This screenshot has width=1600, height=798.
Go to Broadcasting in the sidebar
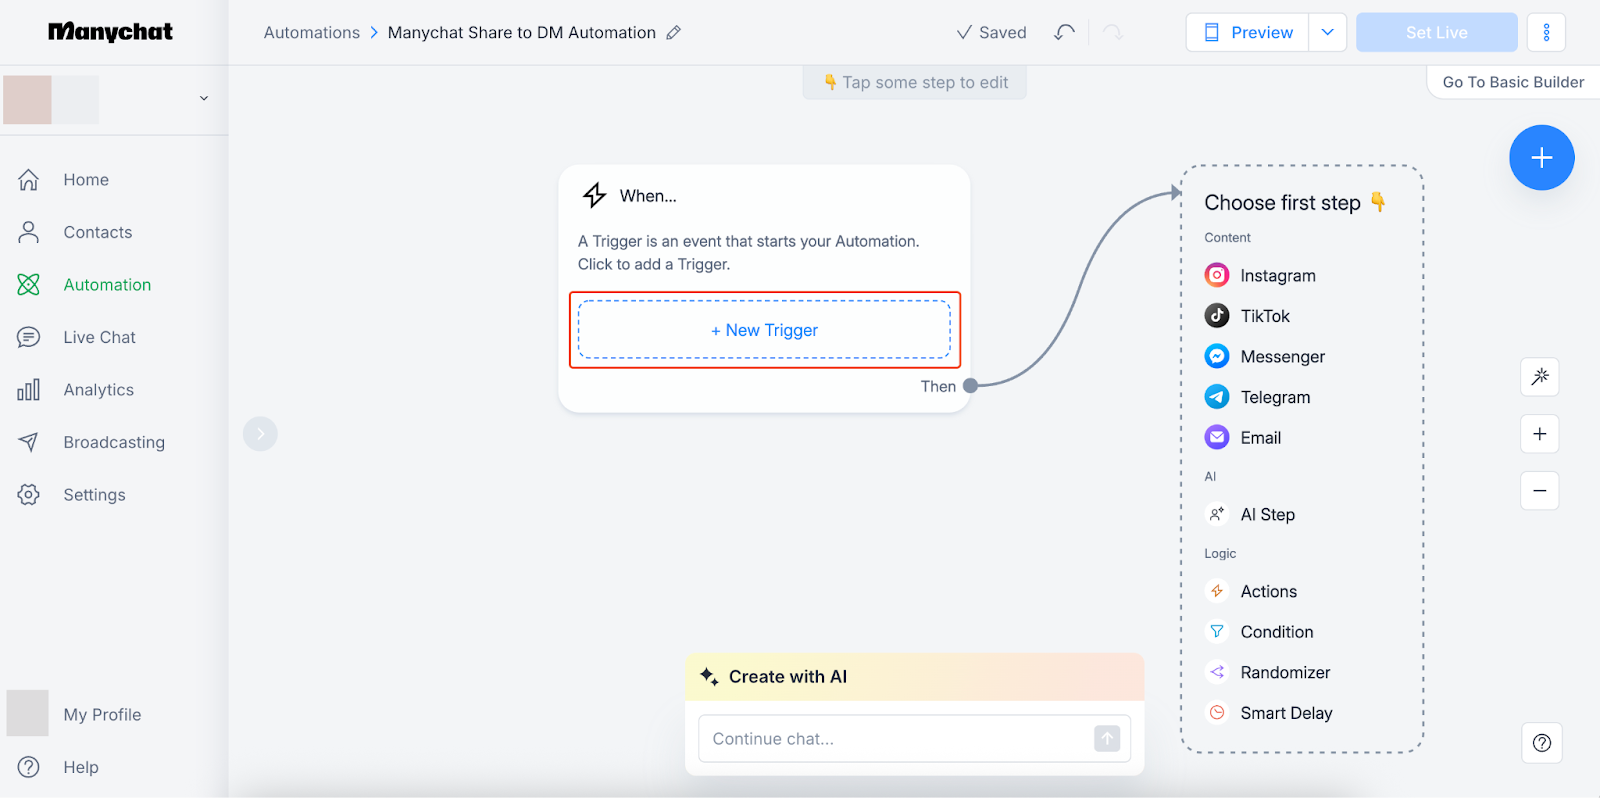click(x=113, y=443)
